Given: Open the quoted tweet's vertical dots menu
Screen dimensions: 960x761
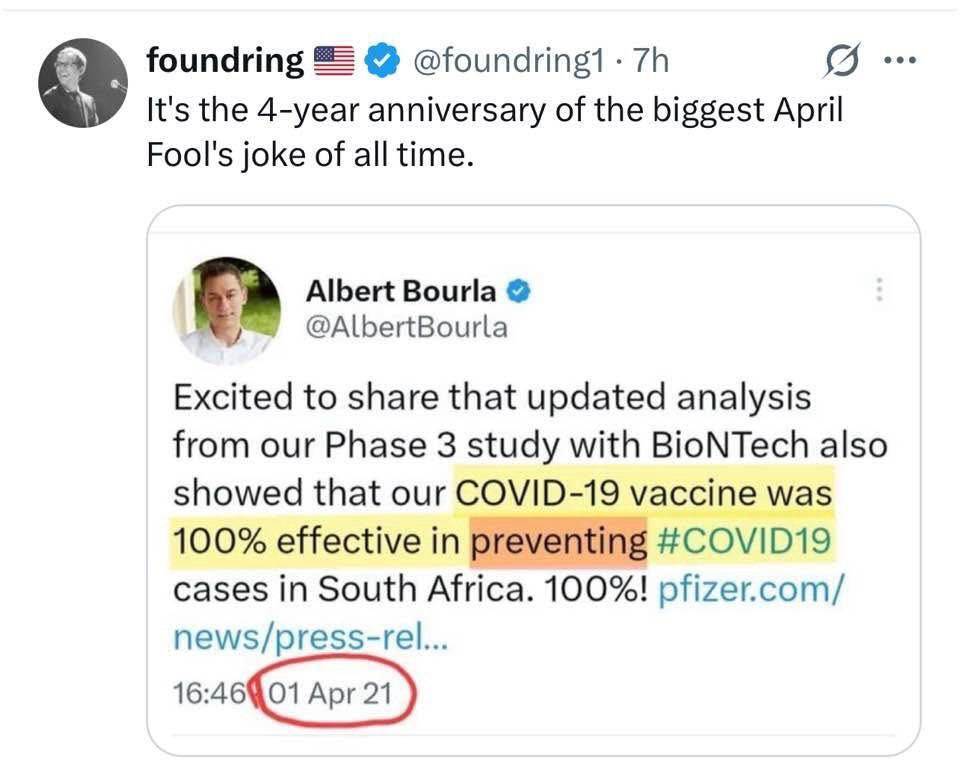Looking at the screenshot, I should [879, 290].
